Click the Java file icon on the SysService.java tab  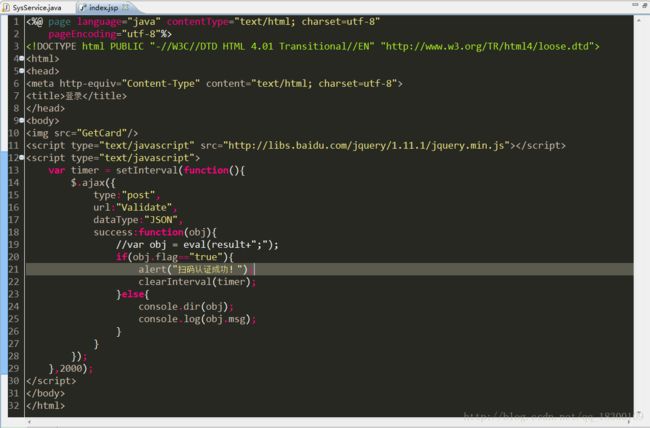point(6,7)
